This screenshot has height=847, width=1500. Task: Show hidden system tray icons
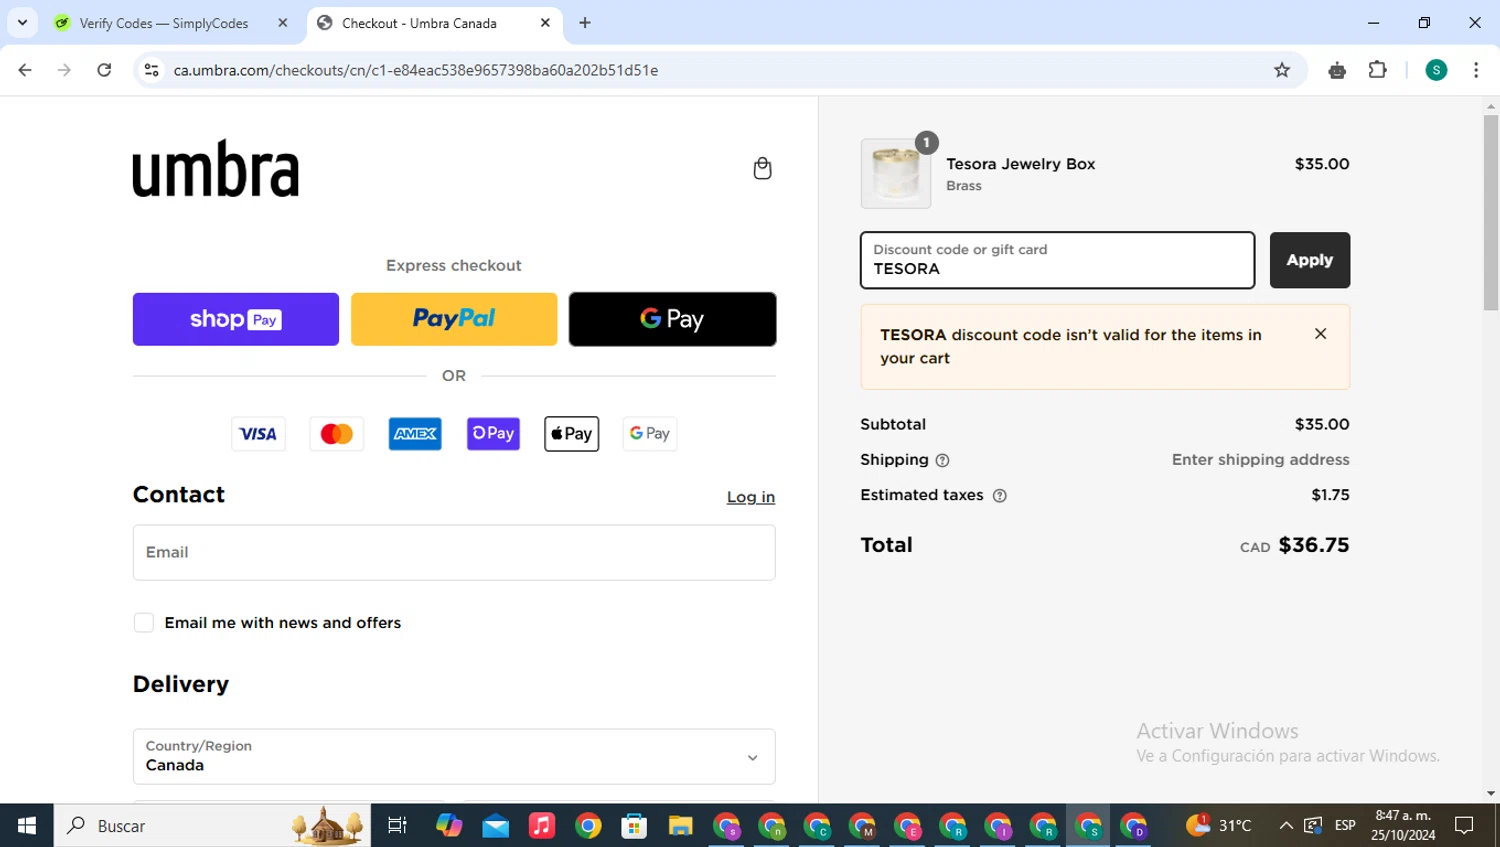tap(1286, 825)
